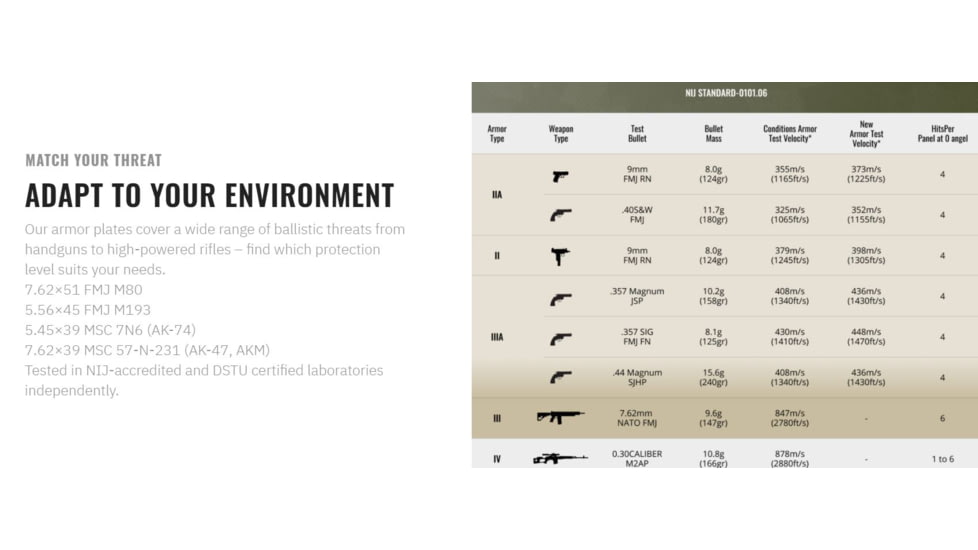Screen dimensions: 978x550
Task: Click the revolver icon beside .40S&W FMJ
Action: click(560, 215)
